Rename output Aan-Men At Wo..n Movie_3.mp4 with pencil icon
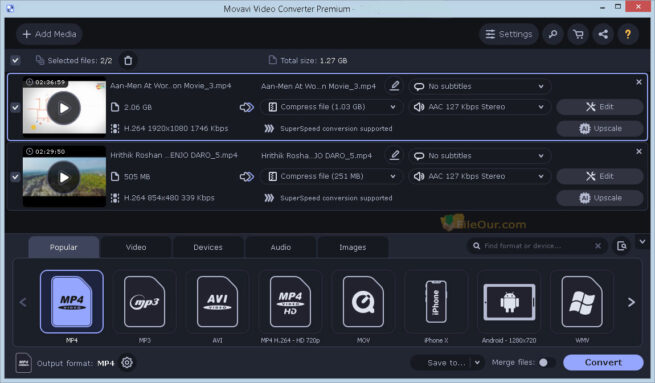This screenshot has width=655, height=383. click(x=394, y=86)
